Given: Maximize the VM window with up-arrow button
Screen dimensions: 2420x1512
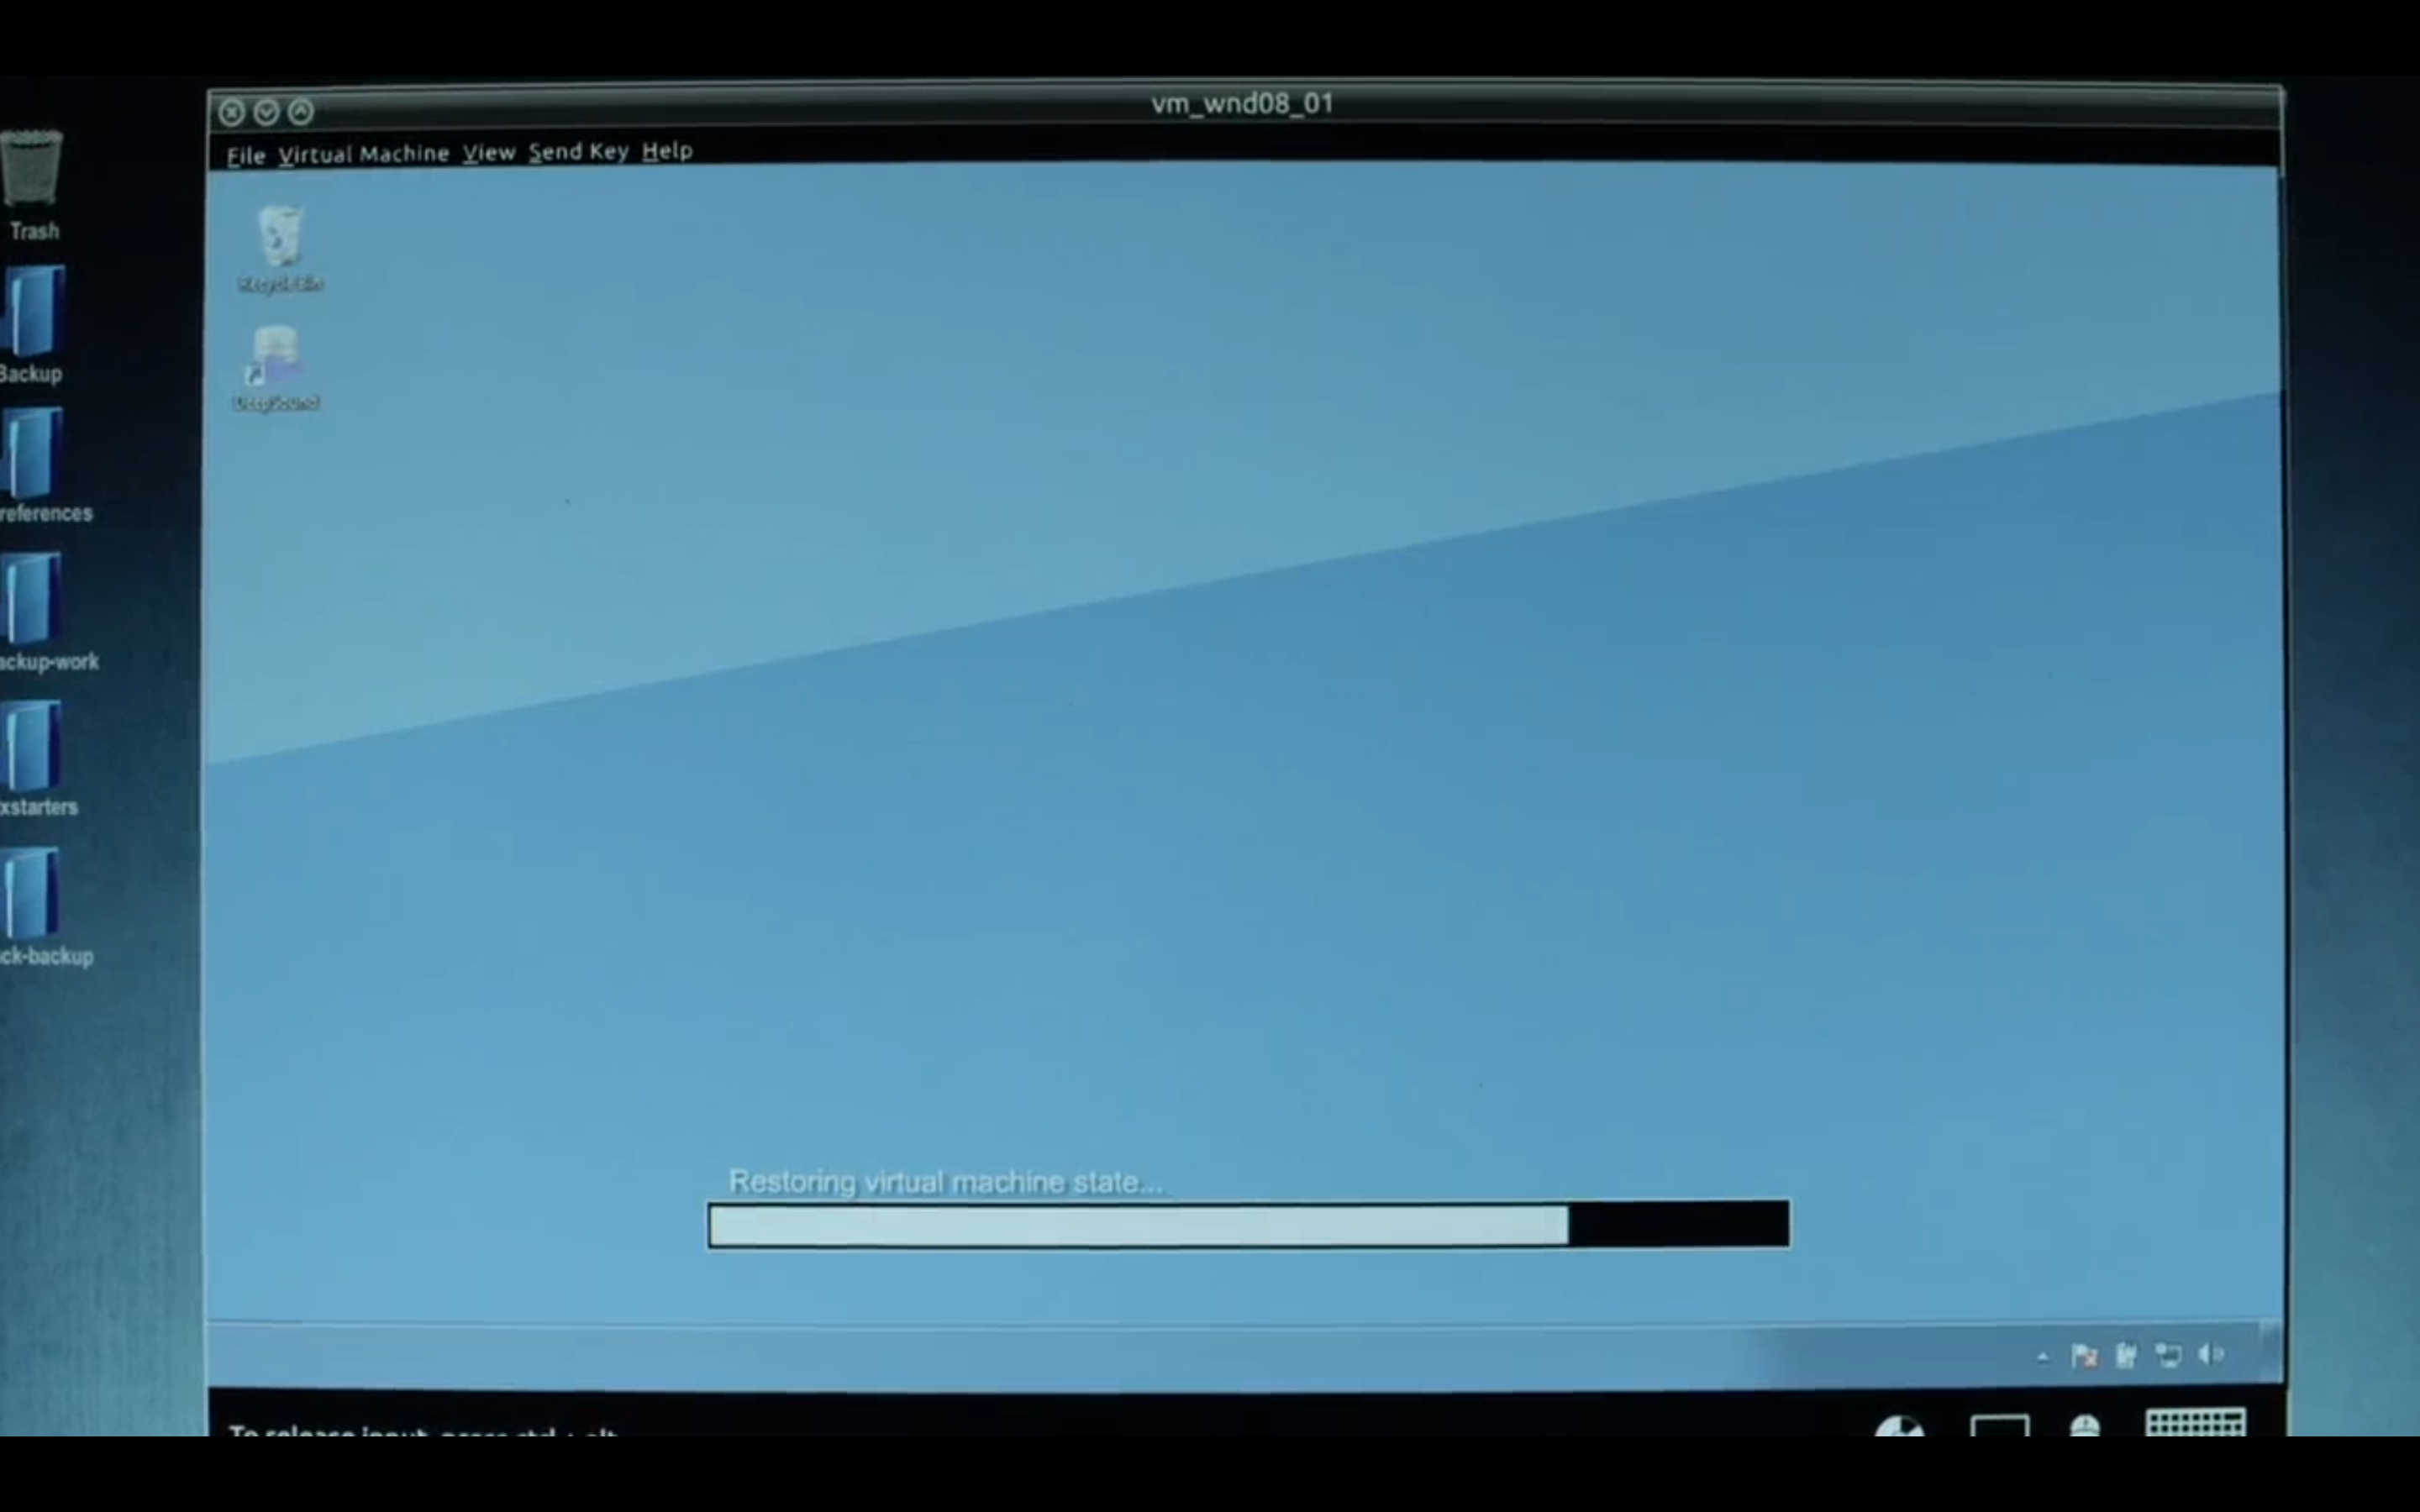Looking at the screenshot, I should [x=301, y=112].
